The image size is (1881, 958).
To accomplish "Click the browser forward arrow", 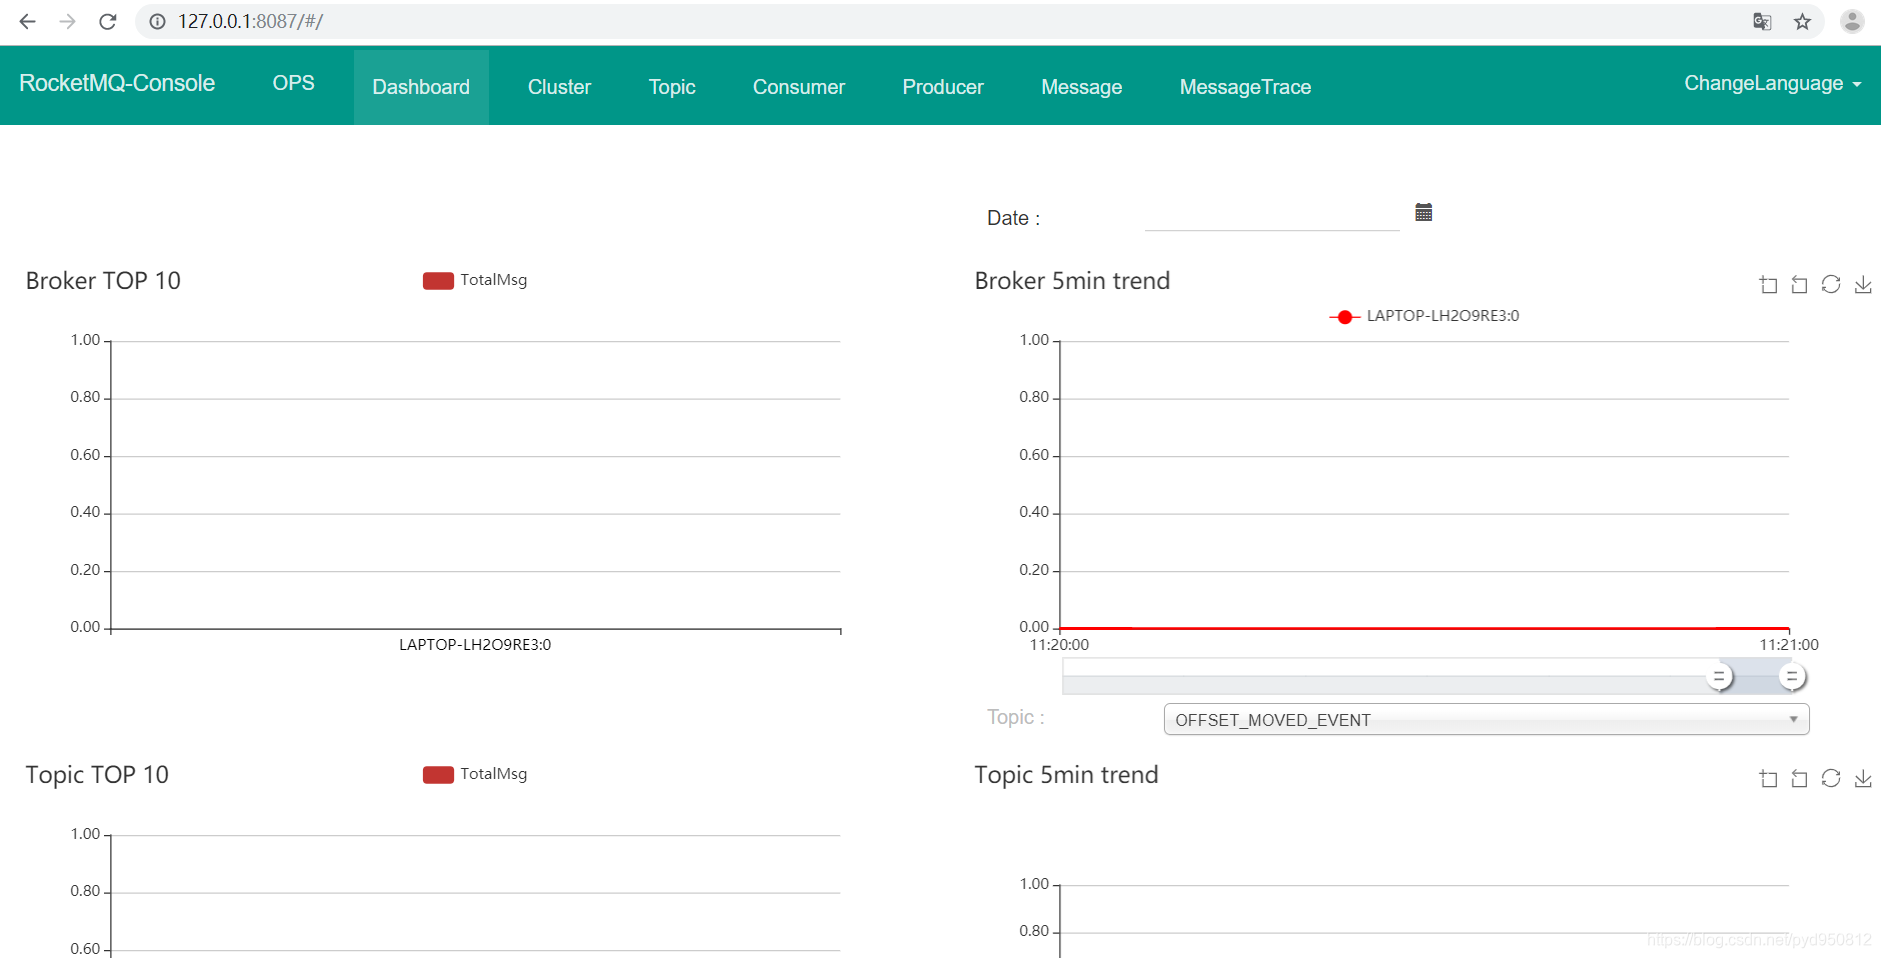I will tap(67, 21).
